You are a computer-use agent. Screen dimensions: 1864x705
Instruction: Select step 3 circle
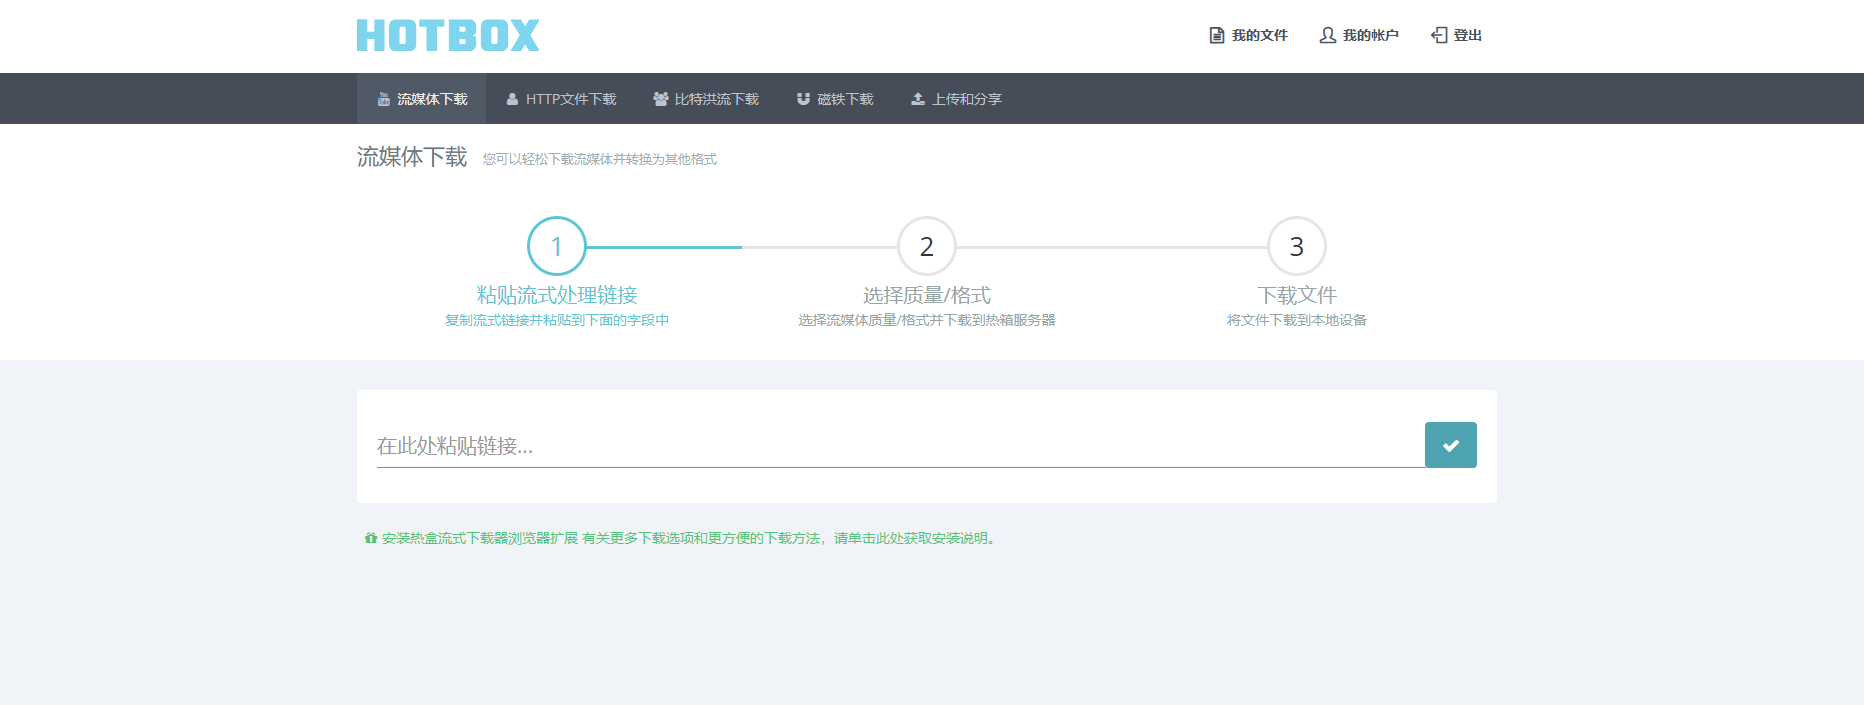click(x=1297, y=246)
